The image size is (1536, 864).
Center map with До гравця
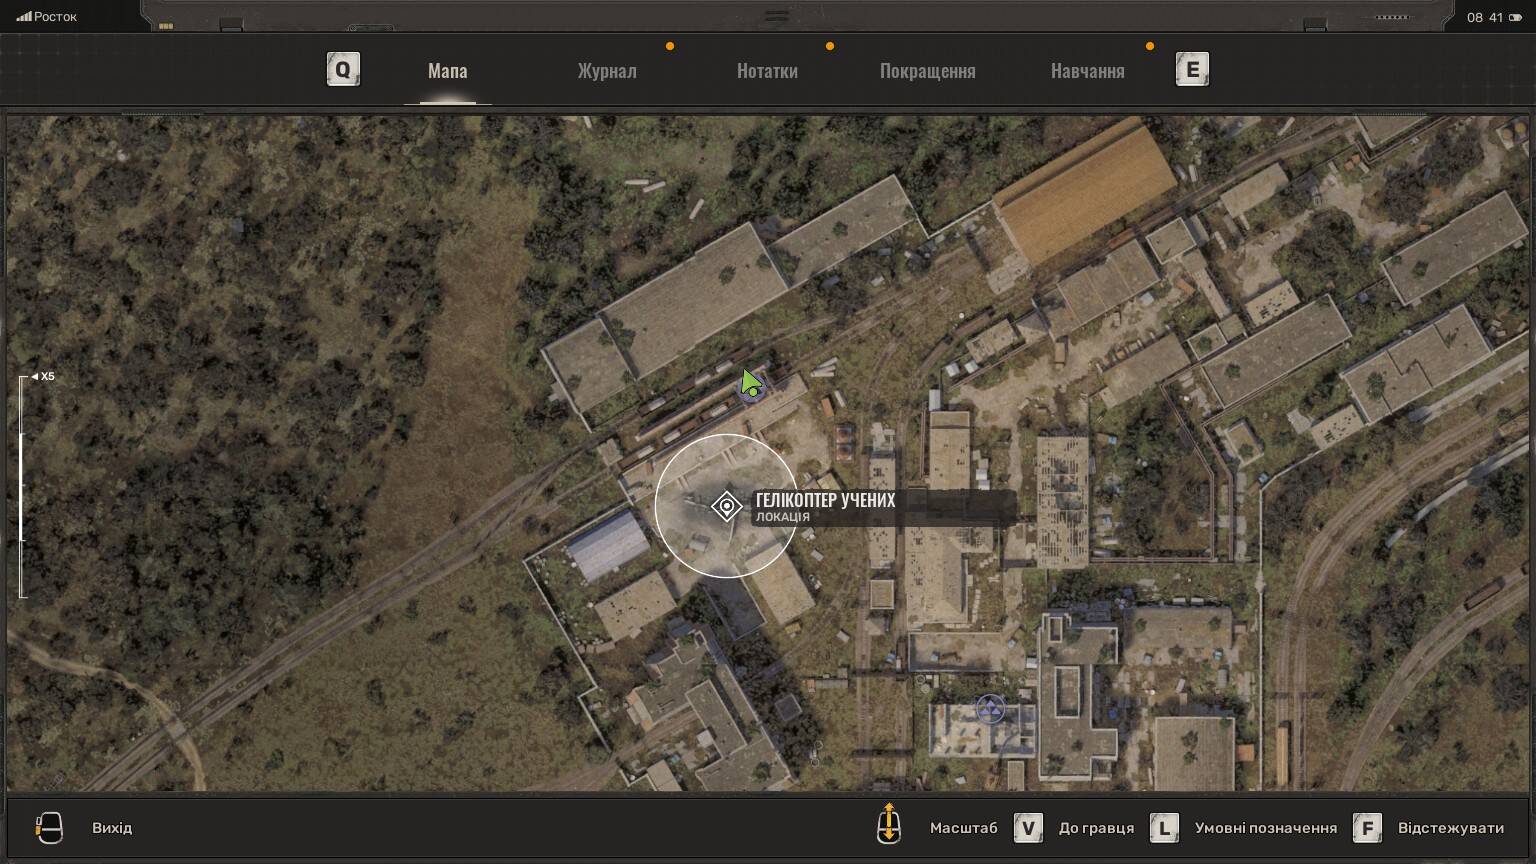click(1096, 828)
